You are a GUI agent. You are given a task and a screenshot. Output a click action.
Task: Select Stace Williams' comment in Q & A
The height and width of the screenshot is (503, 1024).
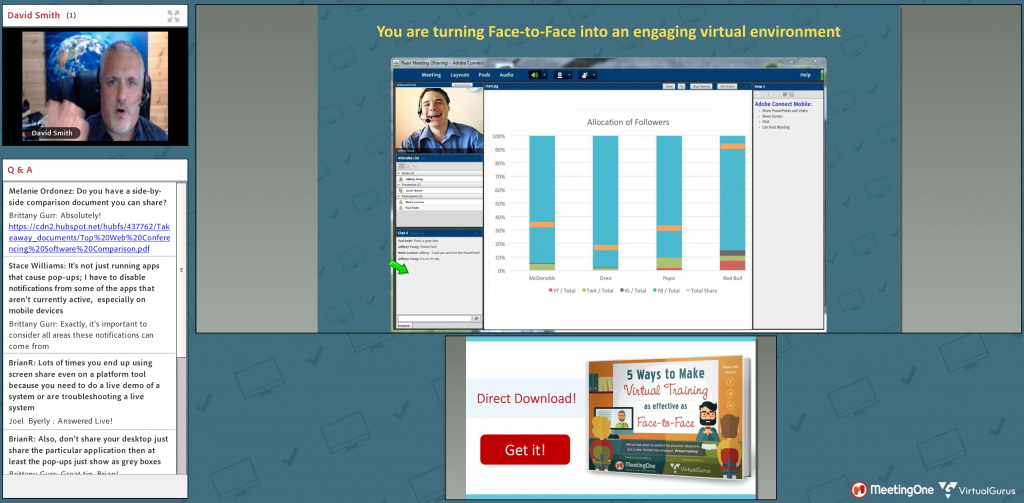click(82, 288)
